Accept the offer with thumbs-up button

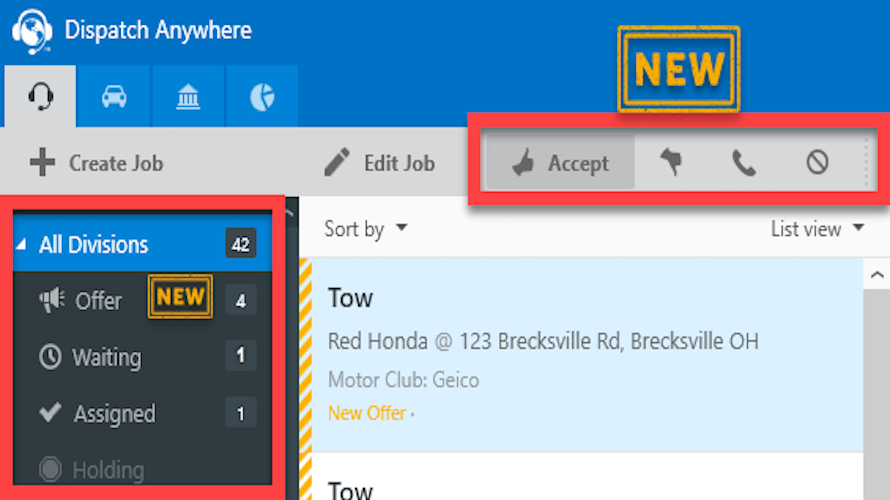[560, 163]
